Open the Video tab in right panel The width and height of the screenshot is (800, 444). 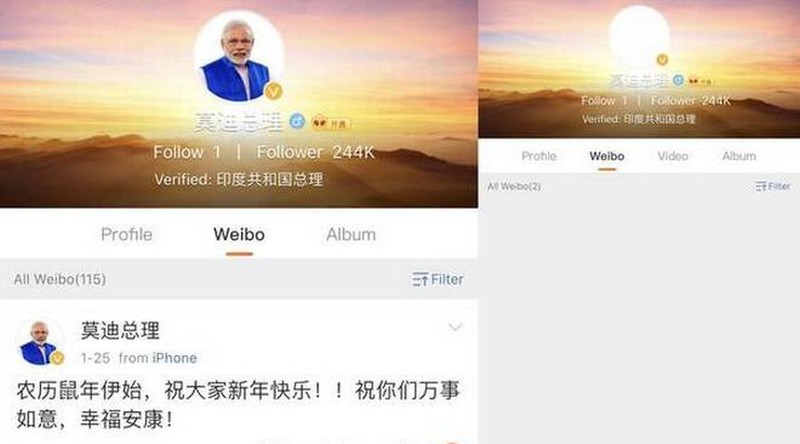[x=672, y=156]
